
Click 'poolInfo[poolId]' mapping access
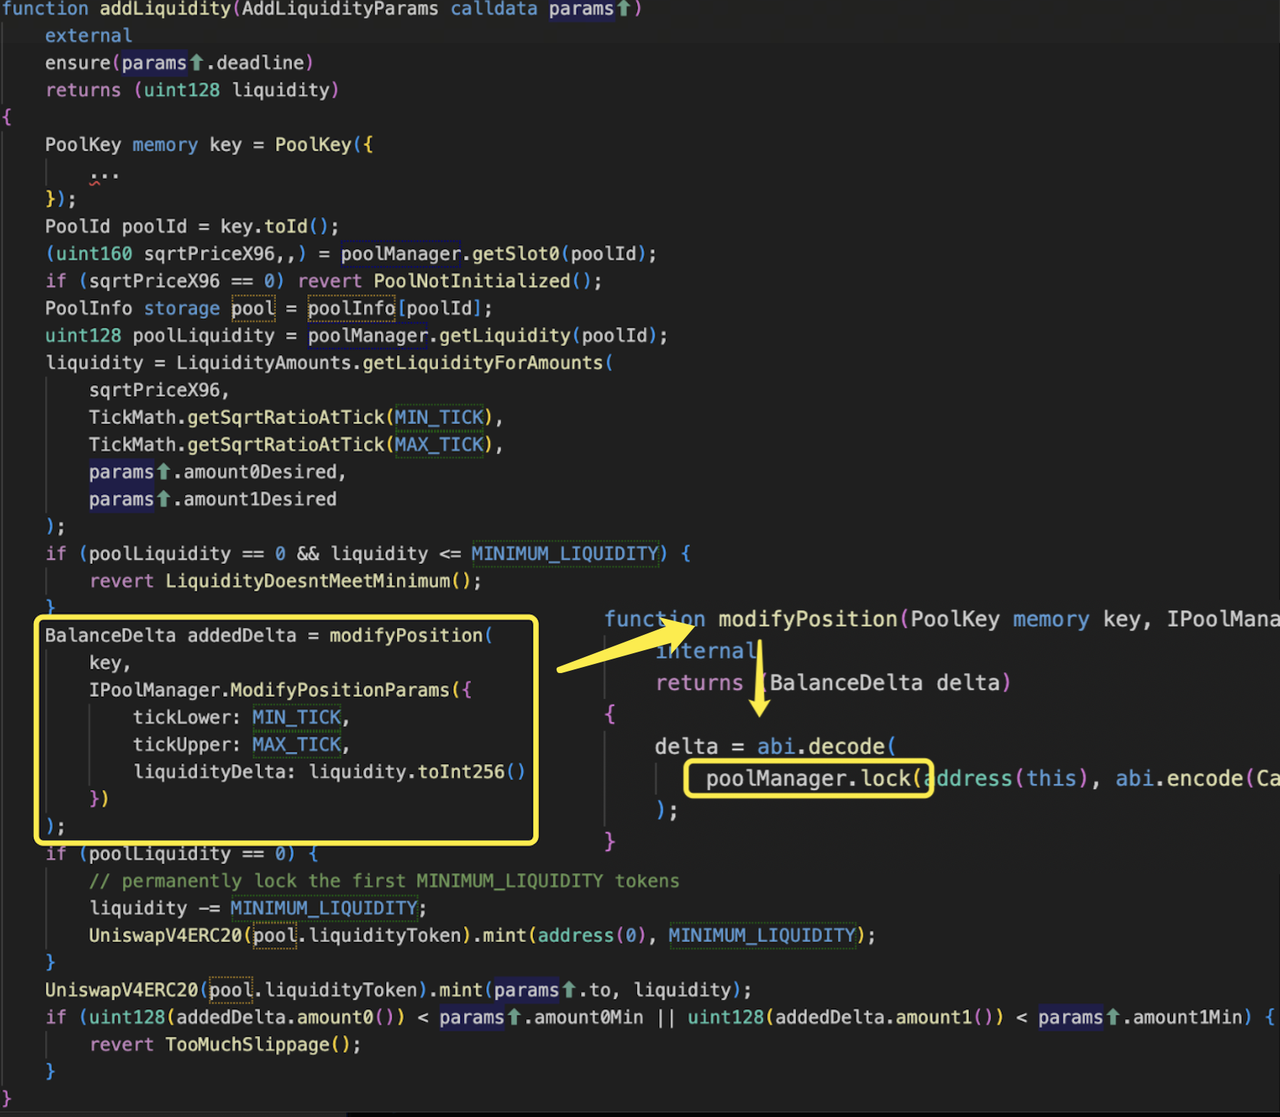[395, 308]
